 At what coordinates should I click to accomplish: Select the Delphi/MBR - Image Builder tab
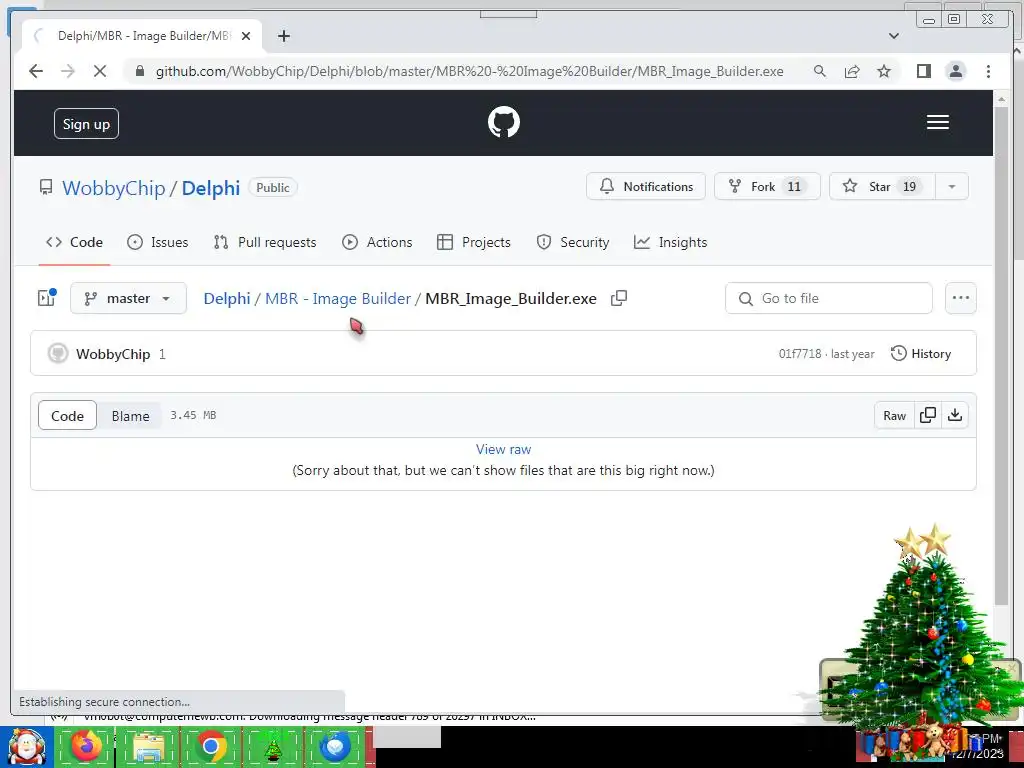click(x=142, y=36)
